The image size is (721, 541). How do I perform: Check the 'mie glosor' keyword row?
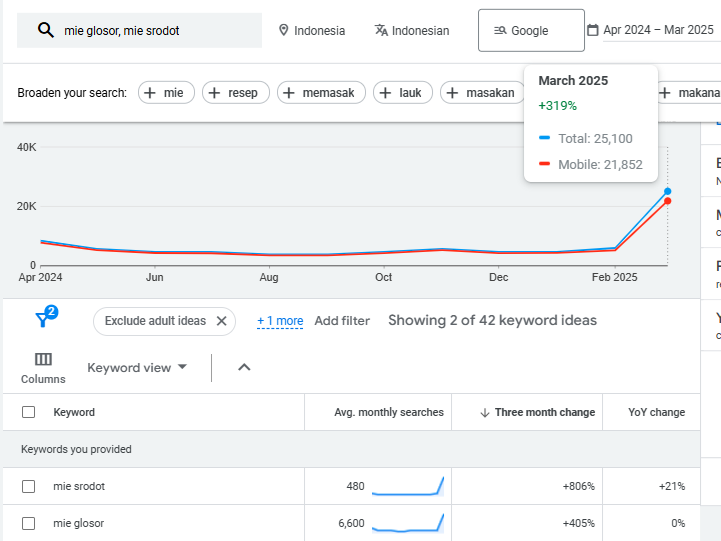pyautogui.click(x=29, y=523)
